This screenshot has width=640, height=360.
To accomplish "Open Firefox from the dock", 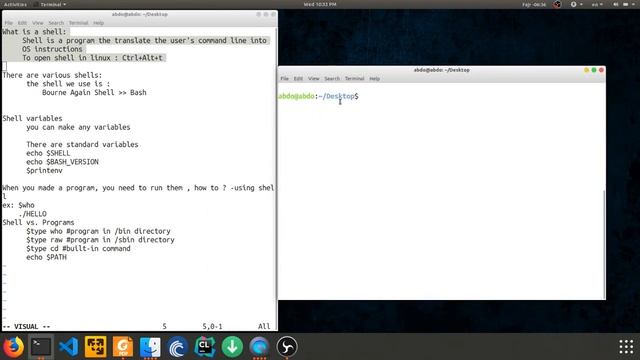I will click(x=13, y=347).
